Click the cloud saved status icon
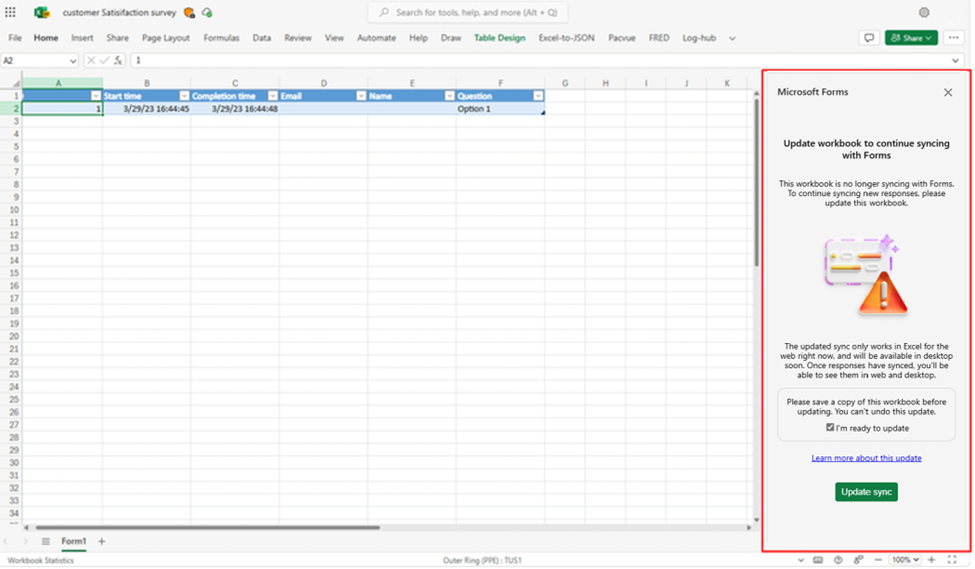Image resolution: width=975 pixels, height=569 pixels. tap(207, 12)
